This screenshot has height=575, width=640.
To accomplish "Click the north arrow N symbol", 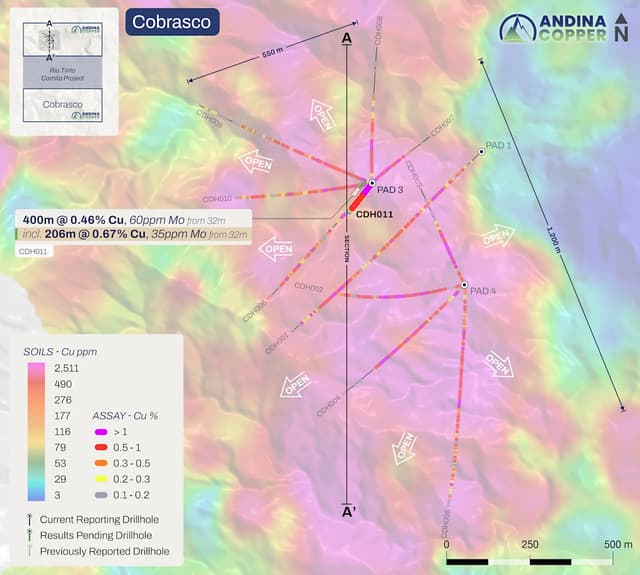I will point(621,28).
